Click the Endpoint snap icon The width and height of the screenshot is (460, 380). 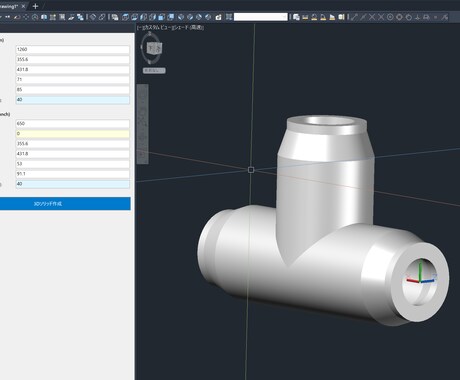(354, 17)
